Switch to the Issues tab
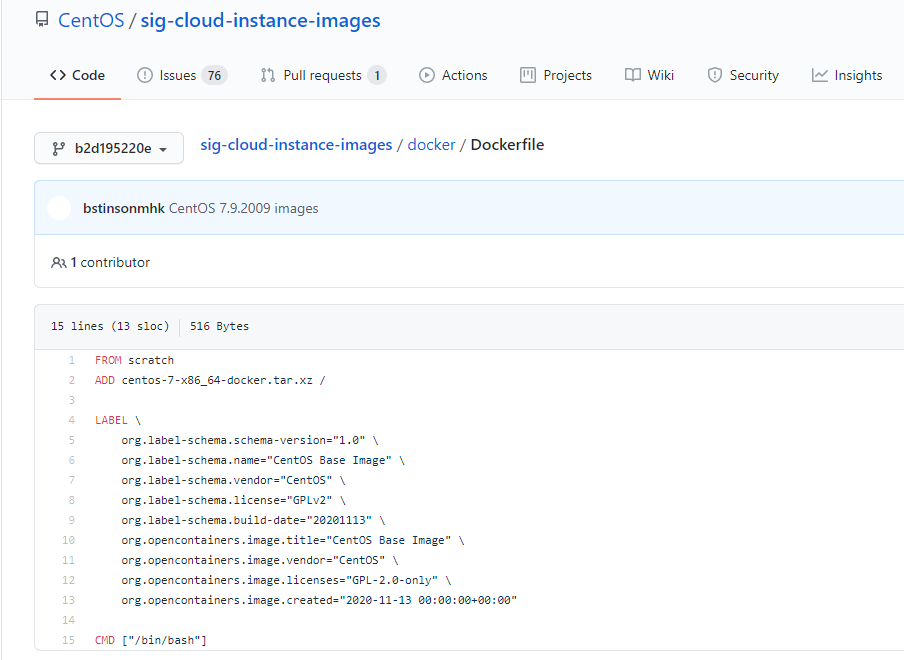This screenshot has width=904, height=660. (x=182, y=76)
